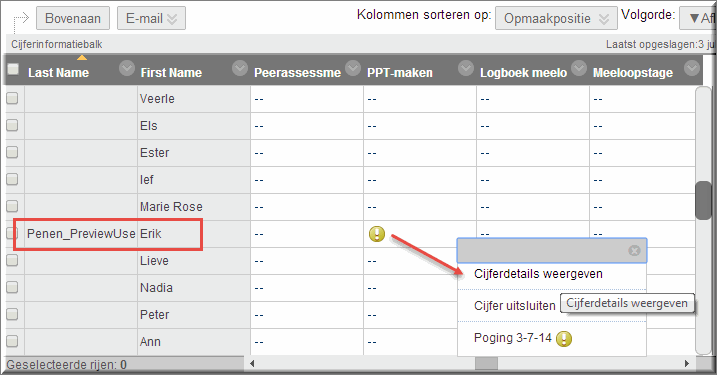Click the first name Marie Rose

click(x=171, y=207)
